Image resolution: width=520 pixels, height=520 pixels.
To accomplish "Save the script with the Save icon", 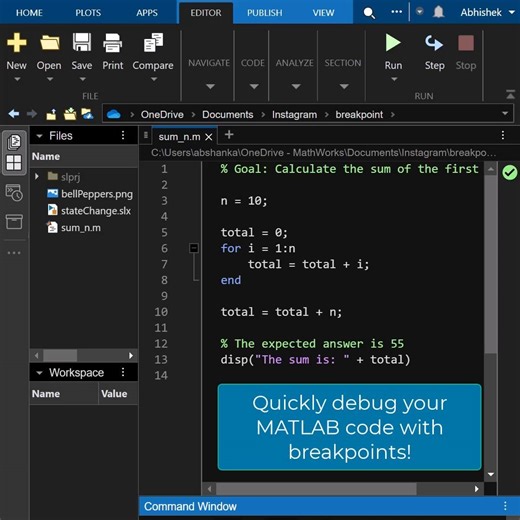I will (82, 42).
